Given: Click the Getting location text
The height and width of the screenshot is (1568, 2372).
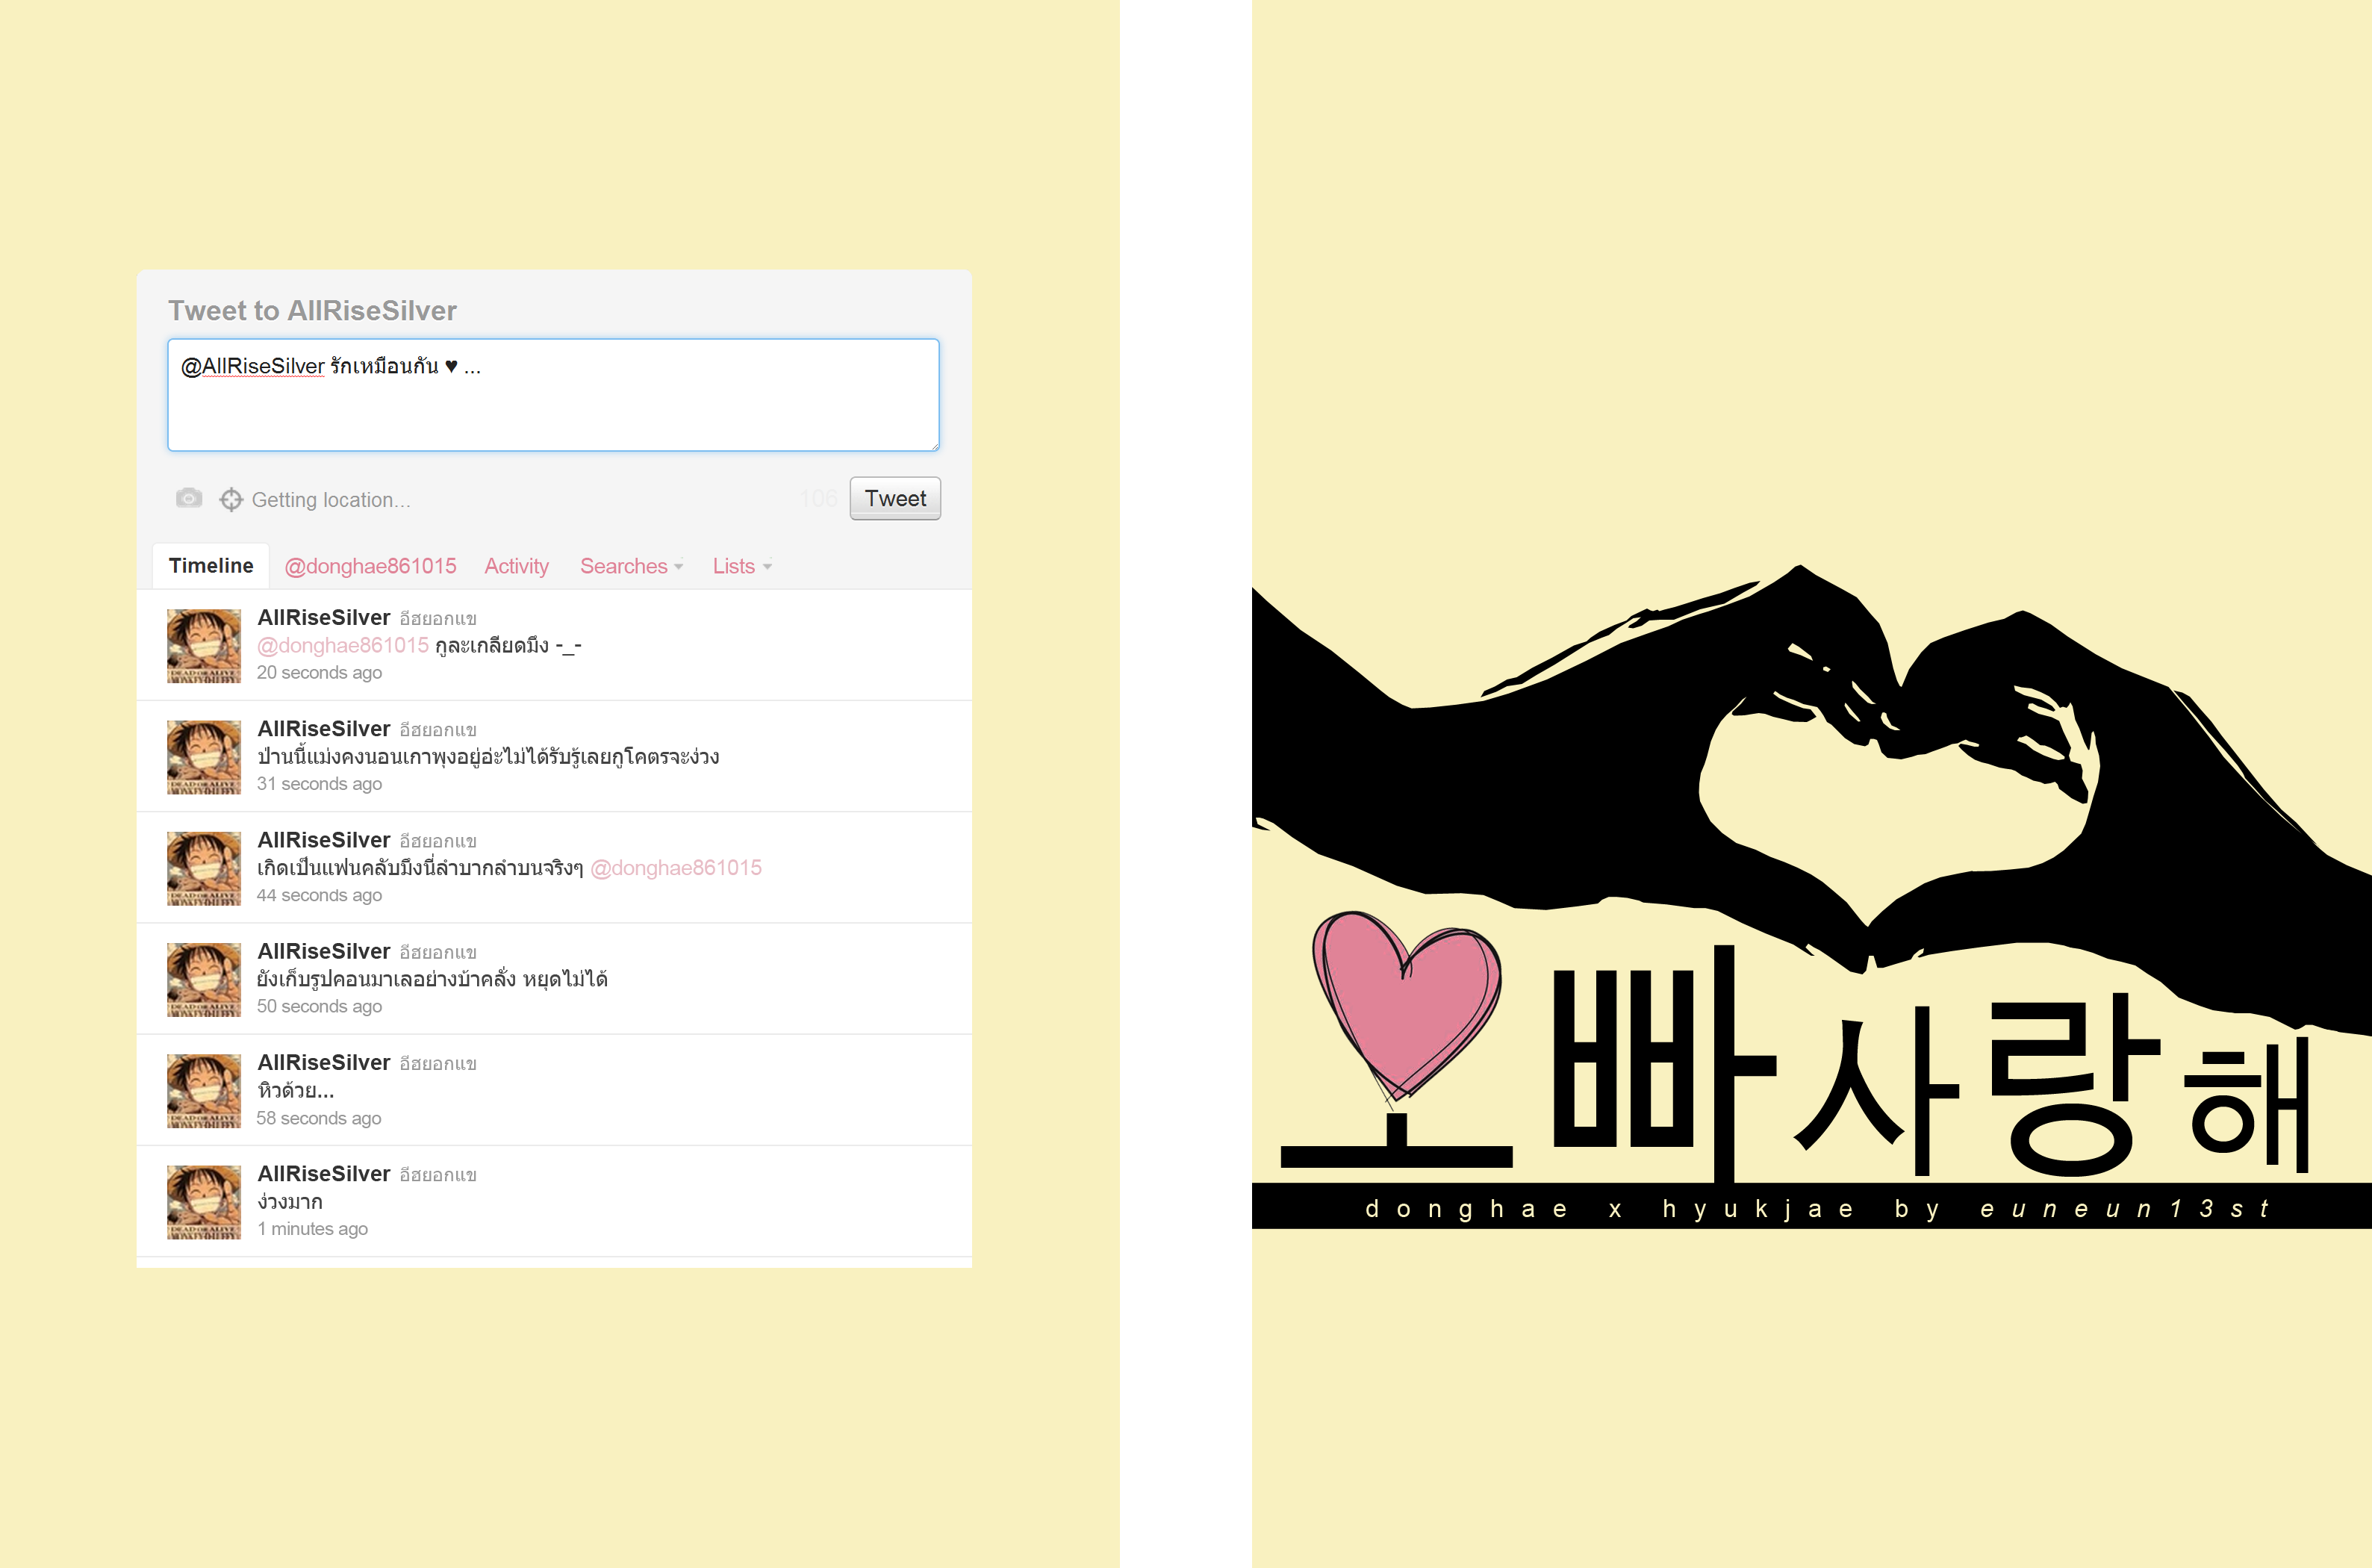Looking at the screenshot, I should [331, 500].
